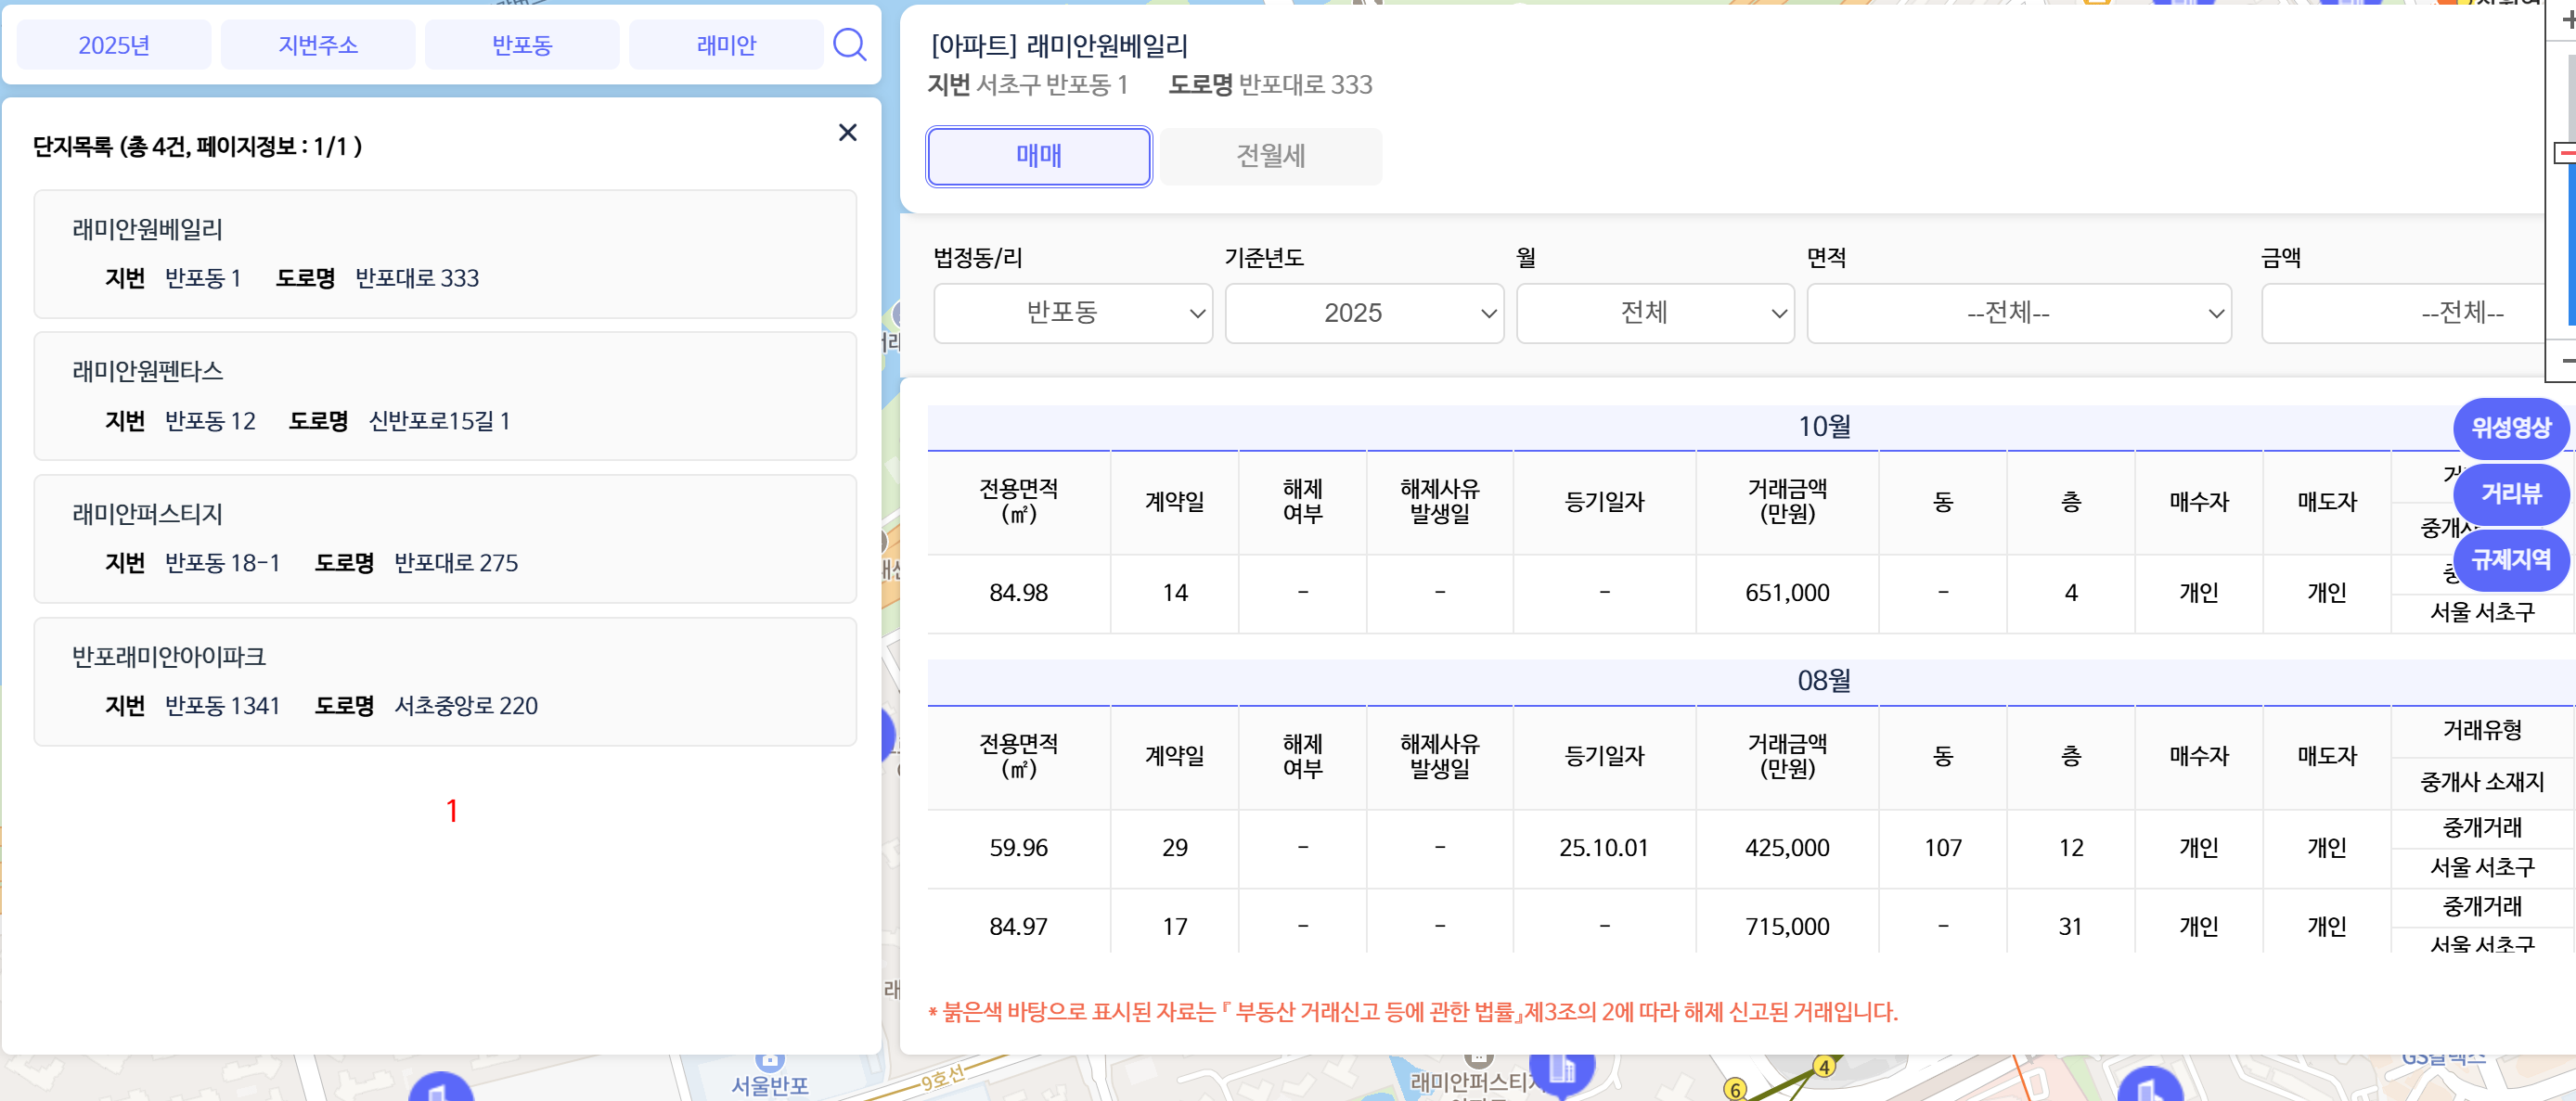The image size is (2576, 1101).
Task: Select 래미안원펜타스 from the complex list
Action: pos(445,396)
